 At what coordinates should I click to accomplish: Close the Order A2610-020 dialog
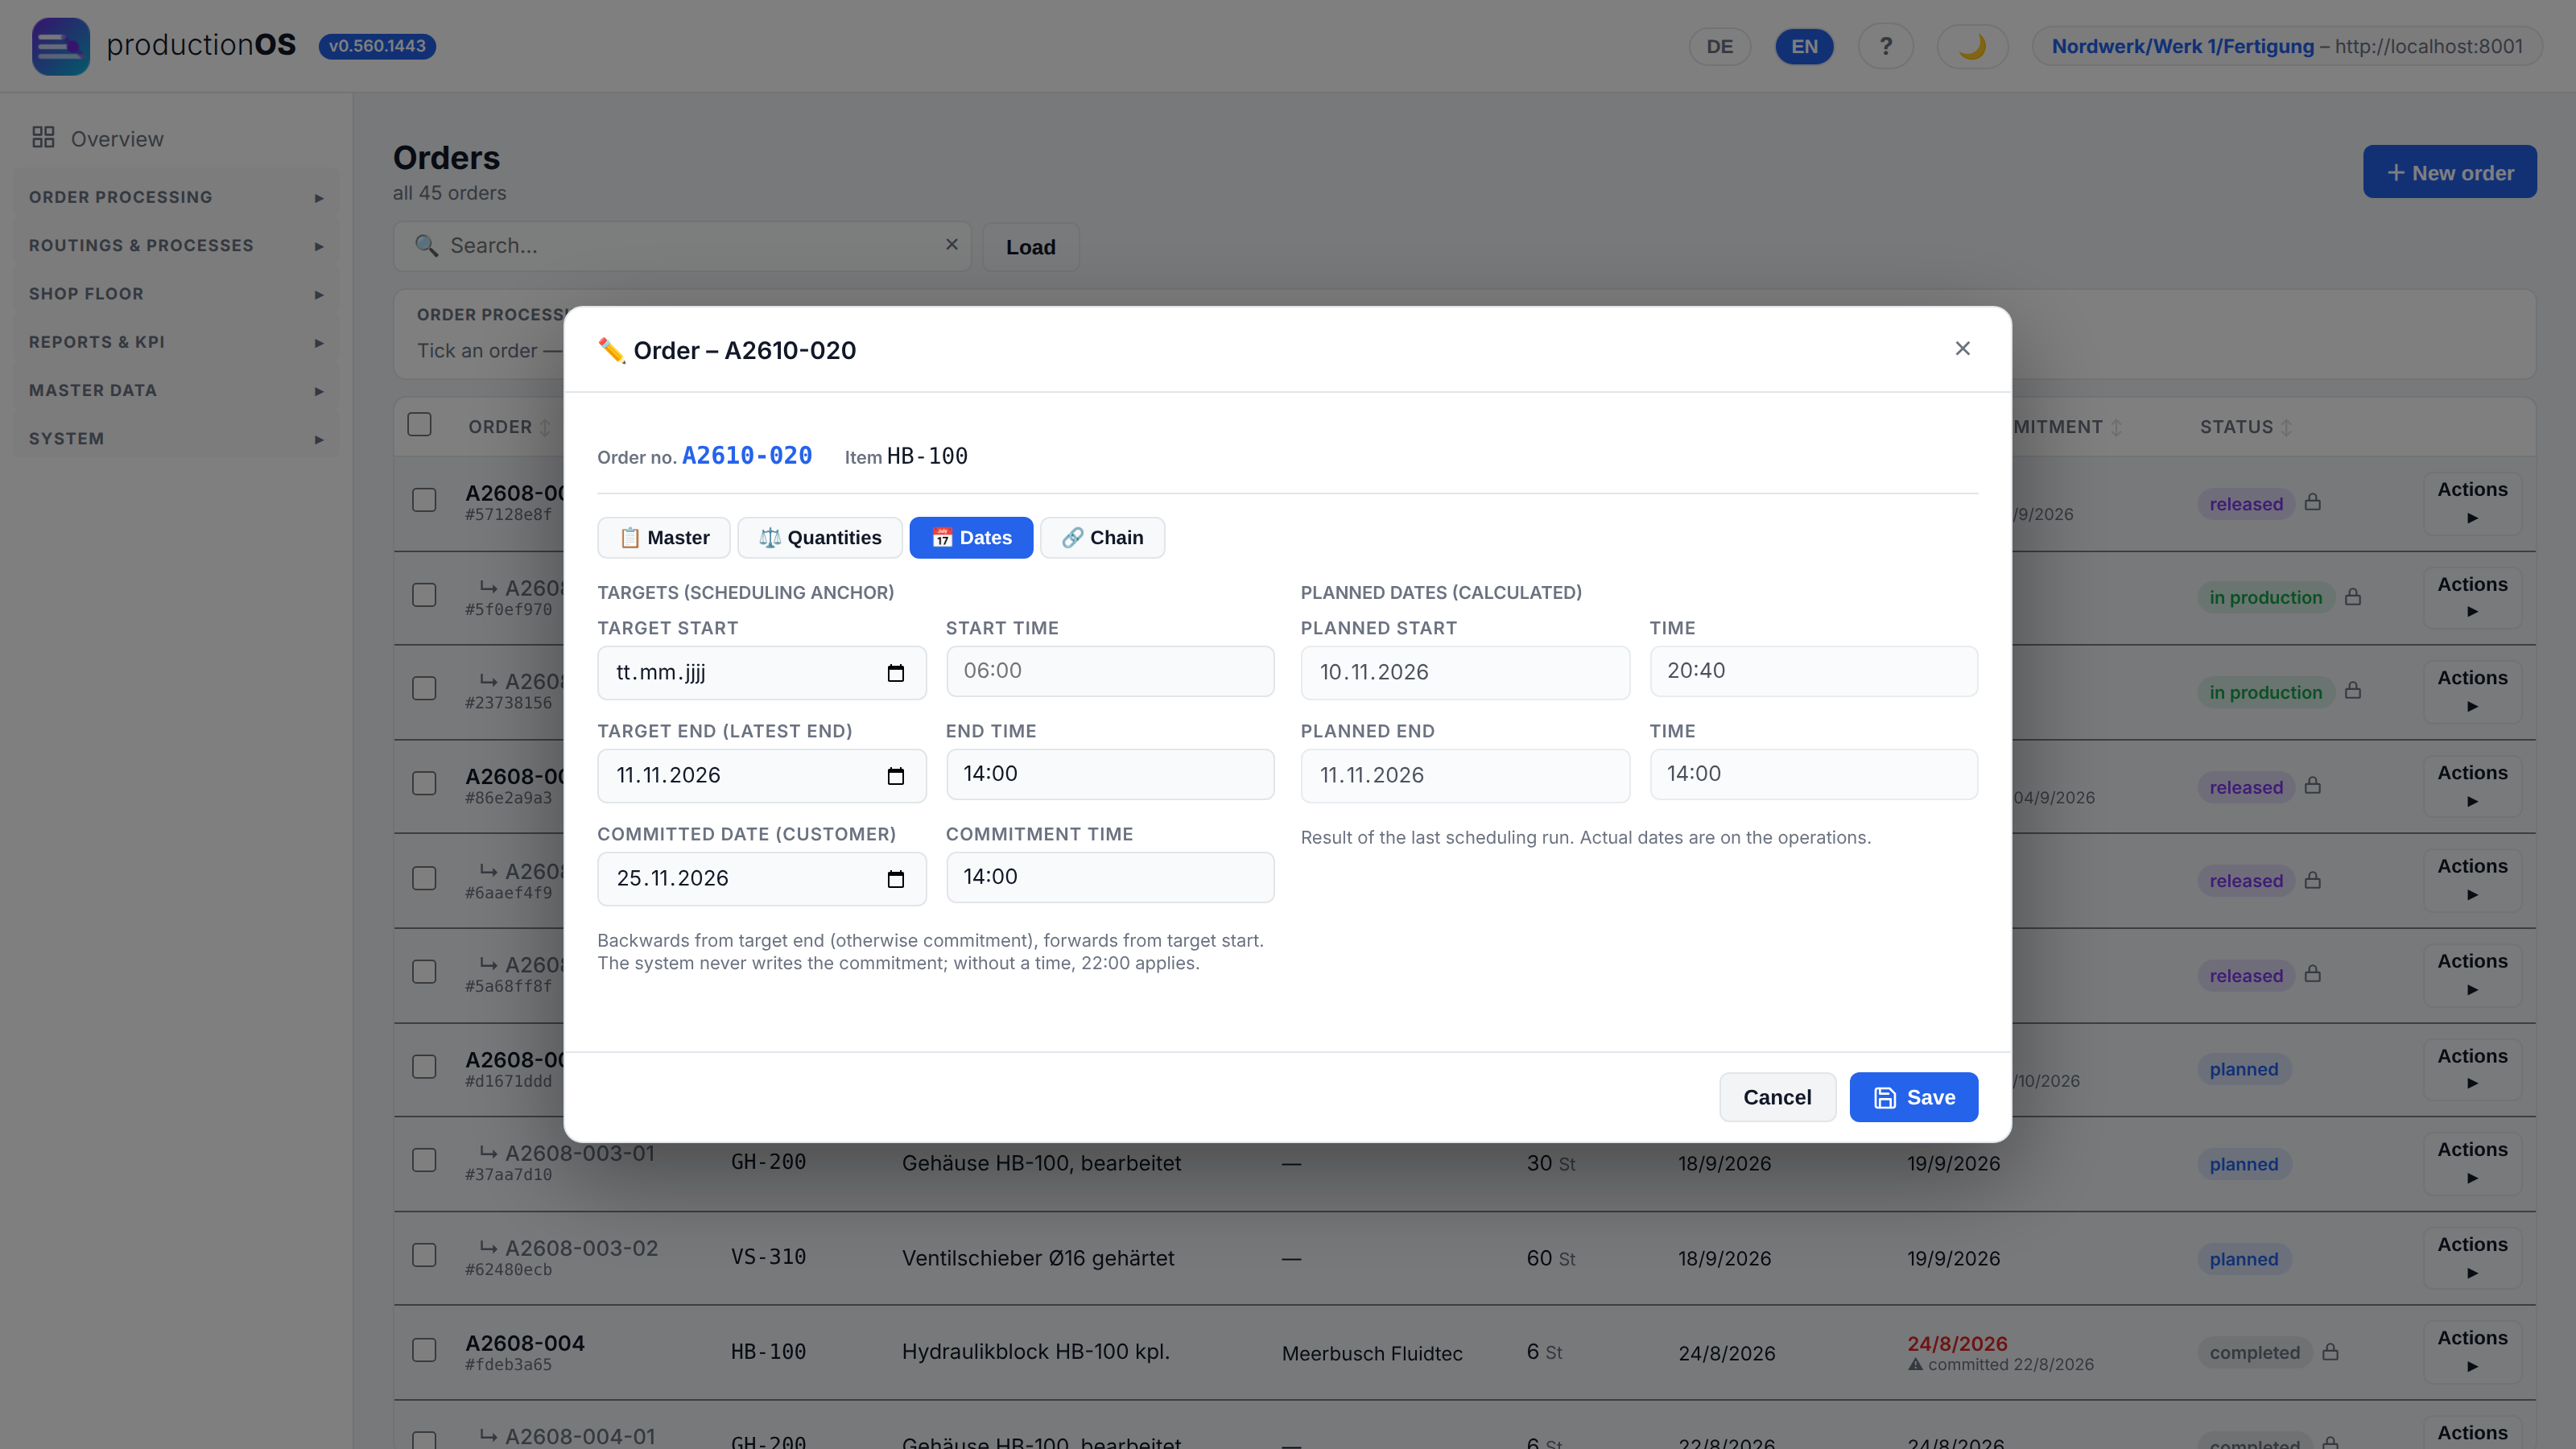(1962, 348)
